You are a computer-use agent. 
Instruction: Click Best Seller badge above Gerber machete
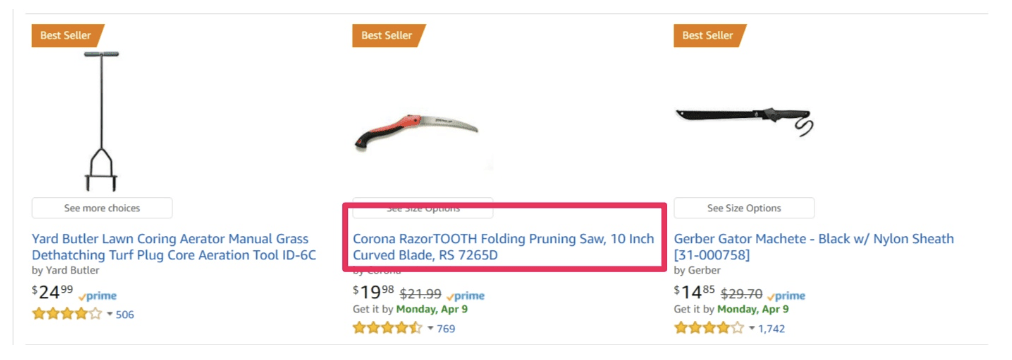(709, 35)
